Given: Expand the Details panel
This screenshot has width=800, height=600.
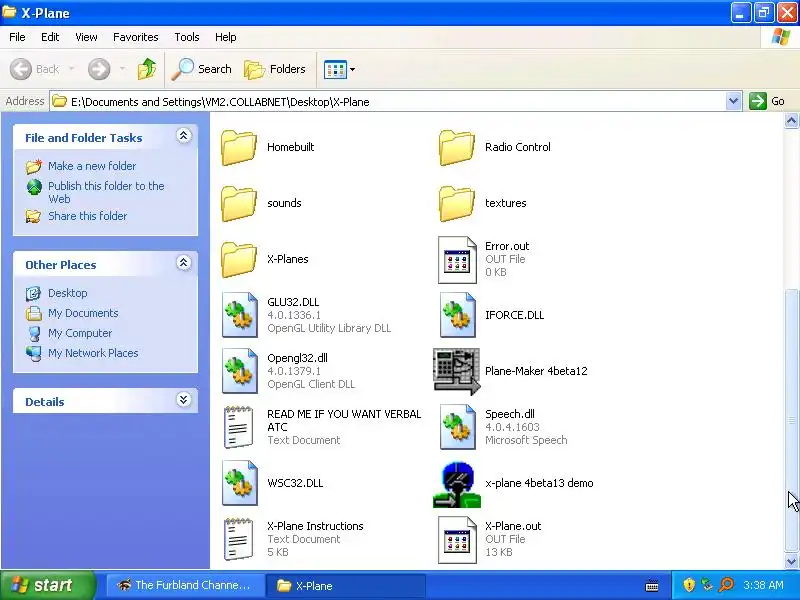Looking at the screenshot, I should click(x=184, y=399).
